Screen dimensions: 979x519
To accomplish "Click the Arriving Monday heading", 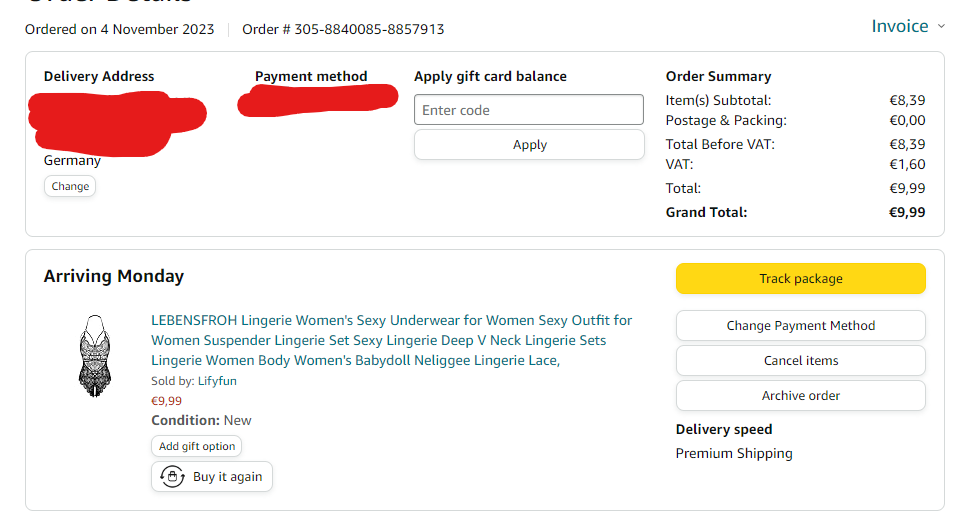I will tap(114, 276).
